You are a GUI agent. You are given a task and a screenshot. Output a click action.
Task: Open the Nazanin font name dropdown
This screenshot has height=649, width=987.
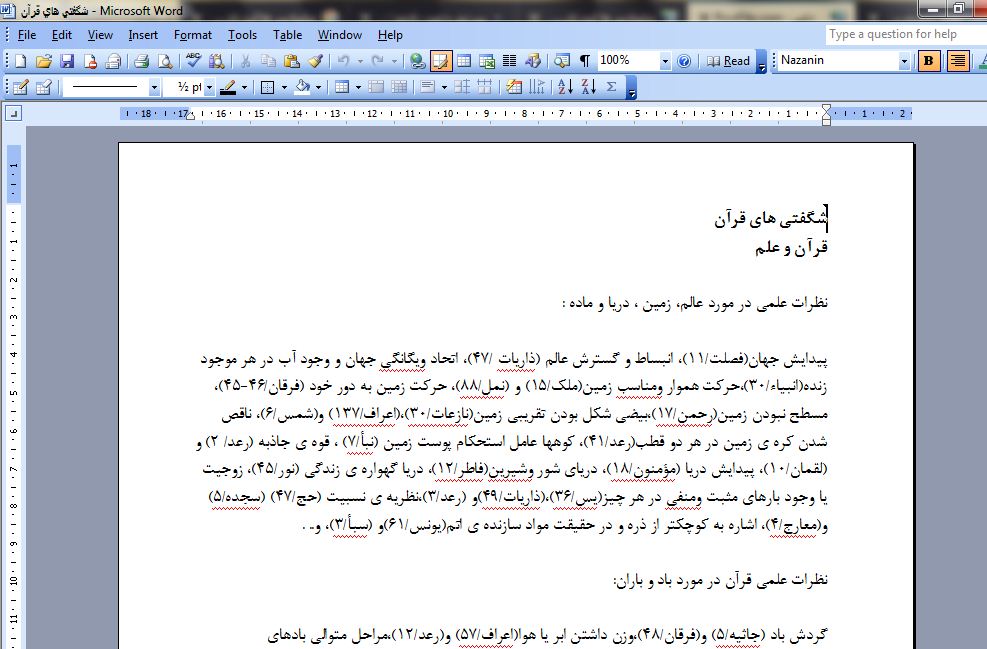coord(904,61)
